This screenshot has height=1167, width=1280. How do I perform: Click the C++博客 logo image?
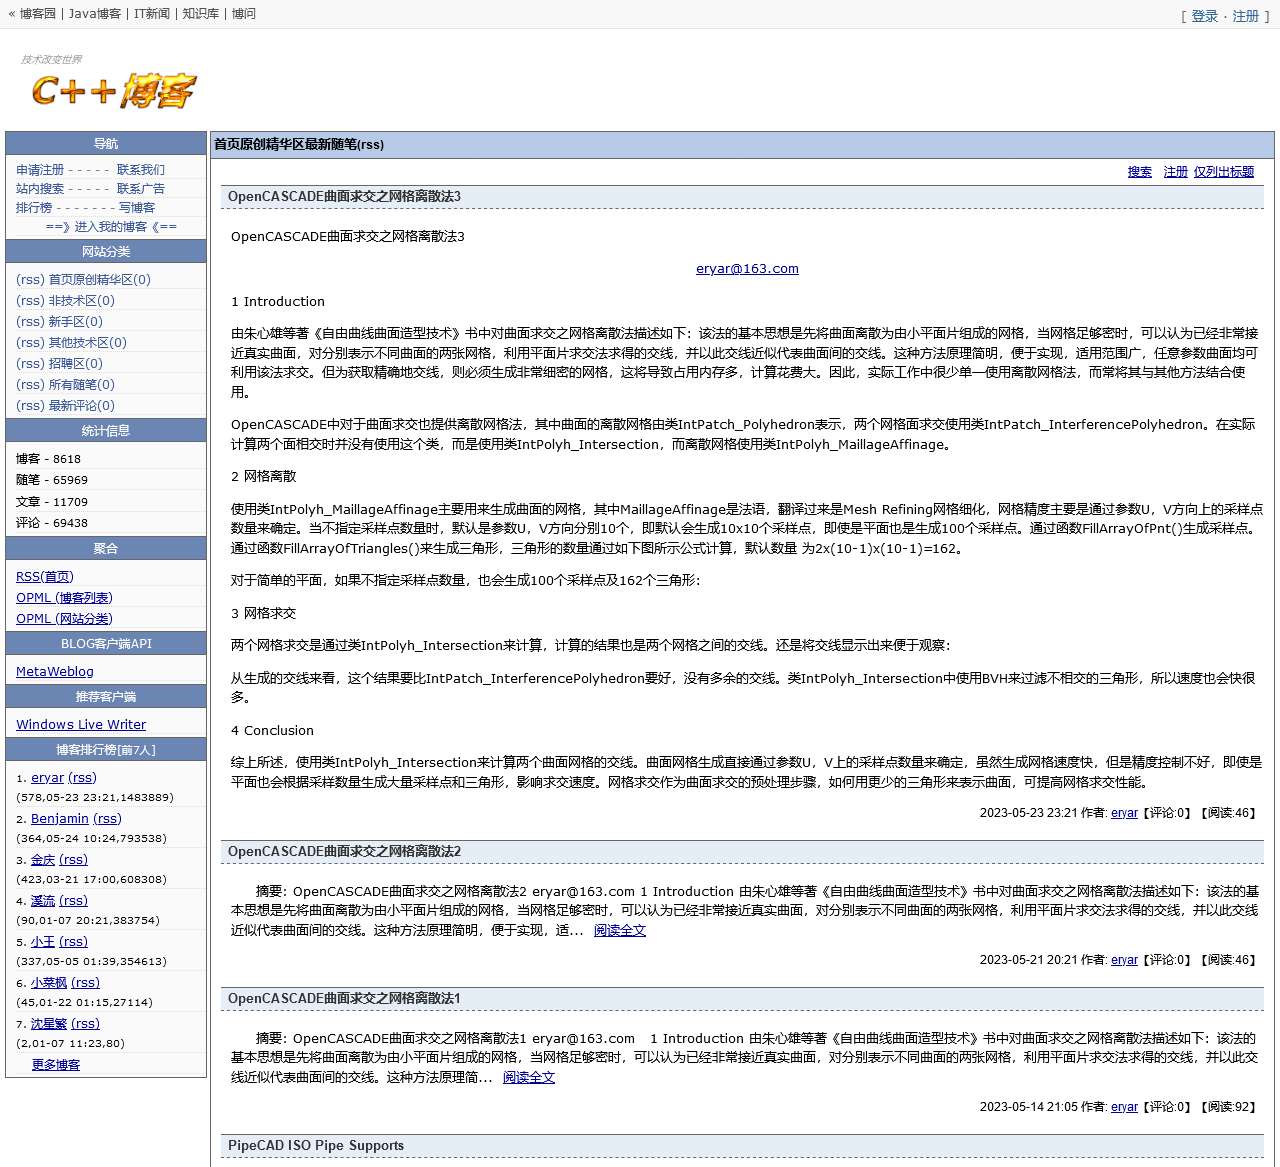pyautogui.click(x=113, y=90)
